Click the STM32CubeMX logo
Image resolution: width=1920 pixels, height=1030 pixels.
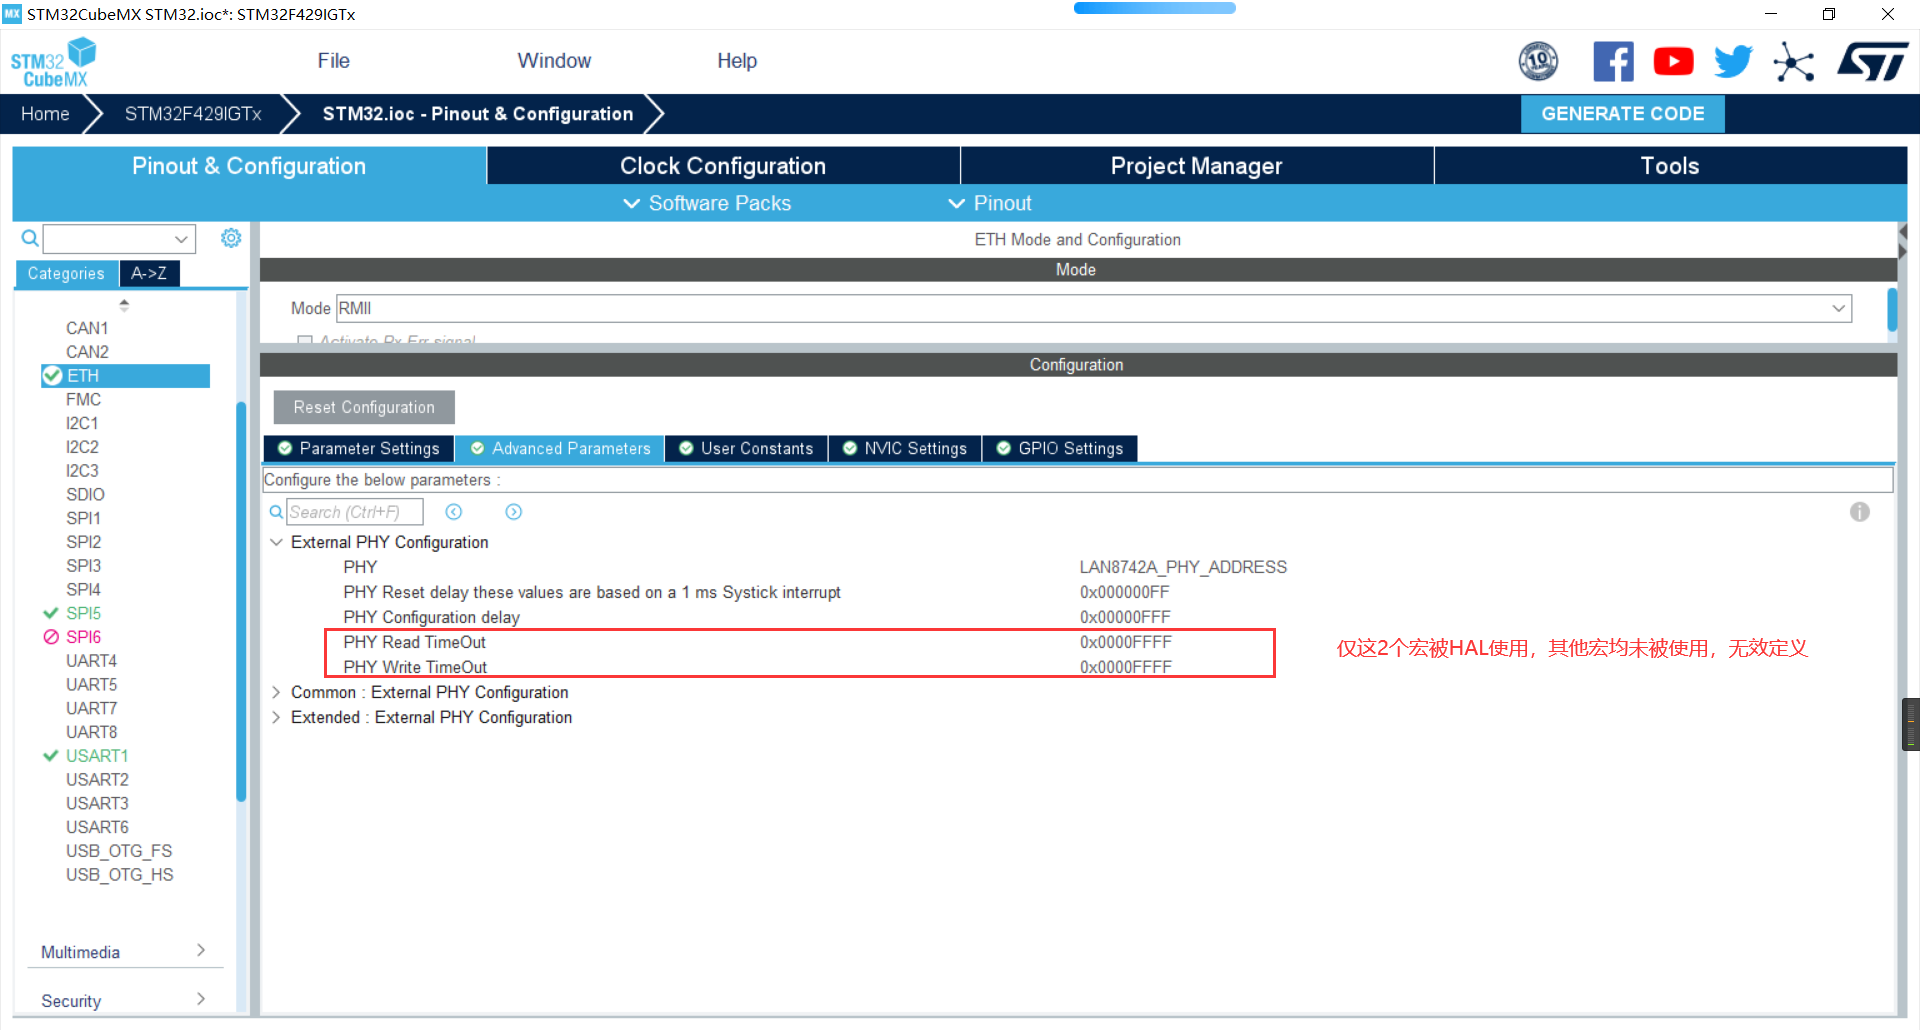coord(53,62)
